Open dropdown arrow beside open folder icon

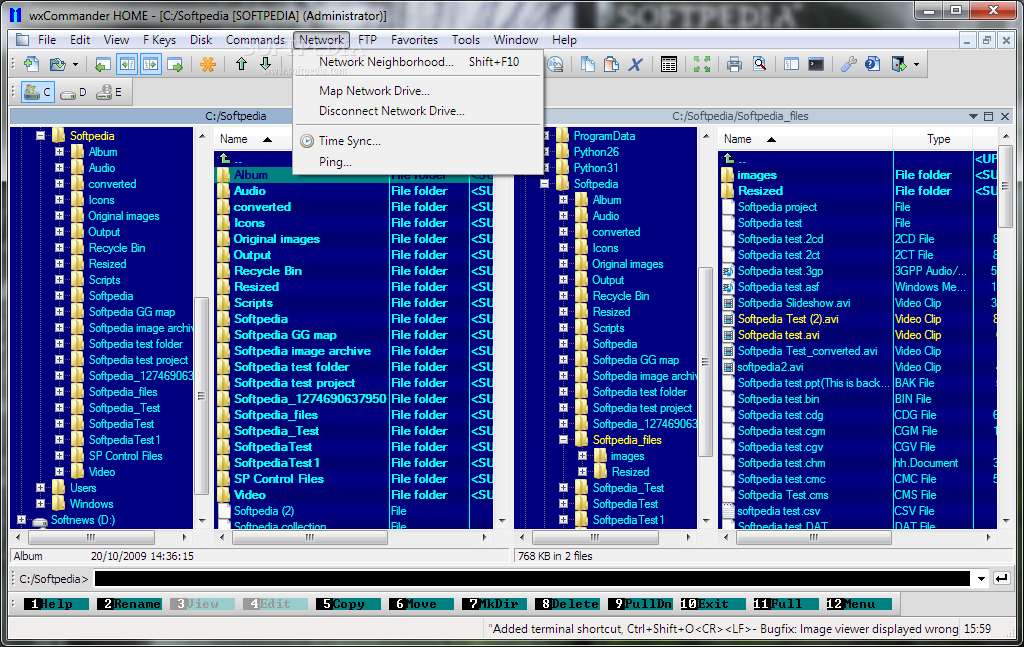coord(75,65)
